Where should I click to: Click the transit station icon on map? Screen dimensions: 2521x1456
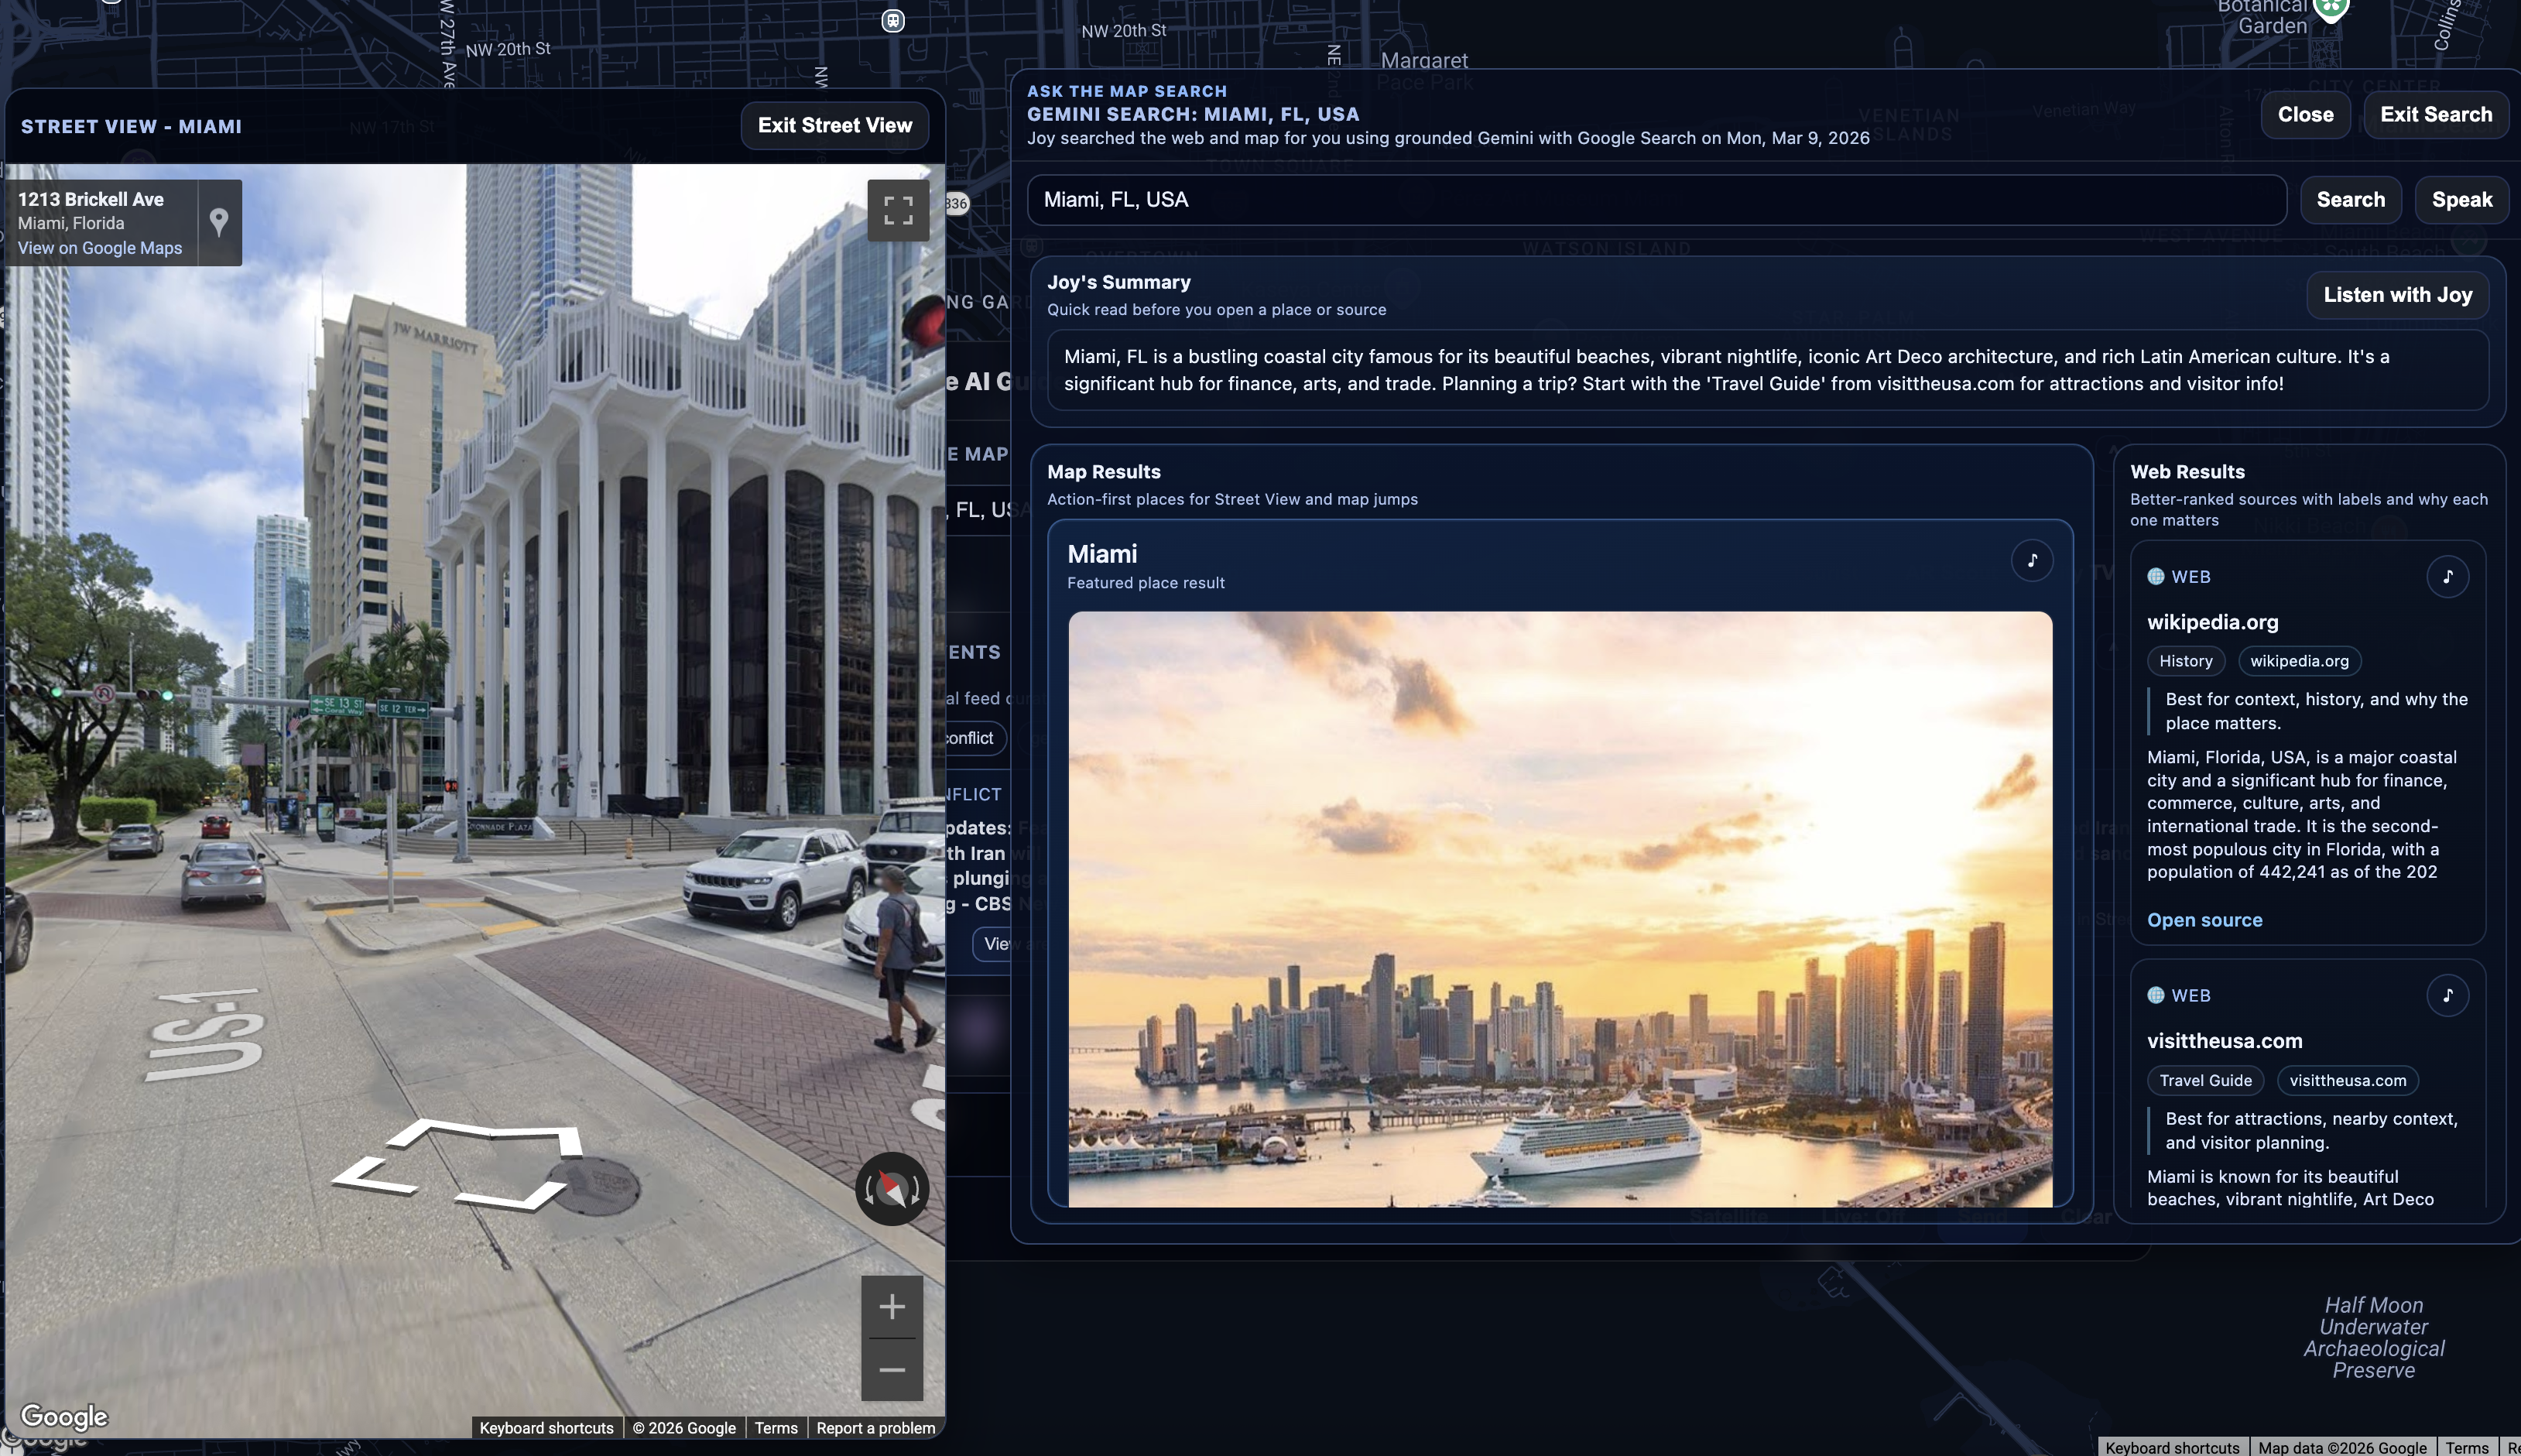[x=892, y=21]
